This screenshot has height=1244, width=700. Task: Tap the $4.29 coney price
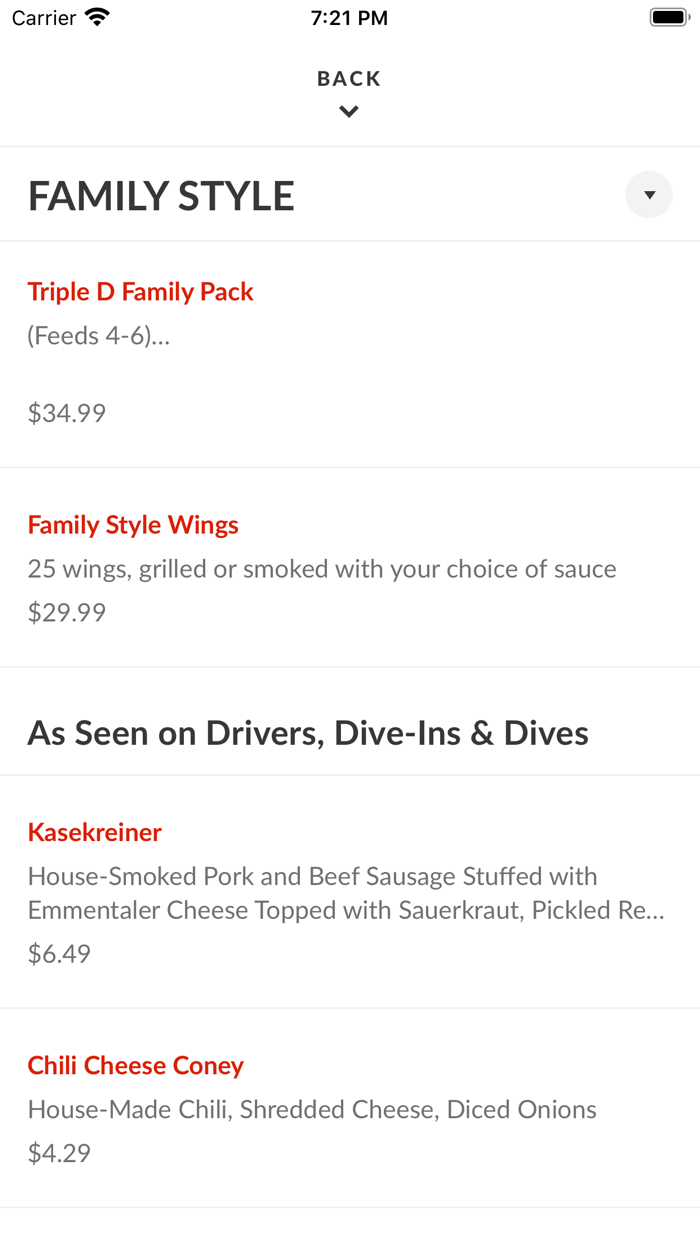tap(60, 1153)
